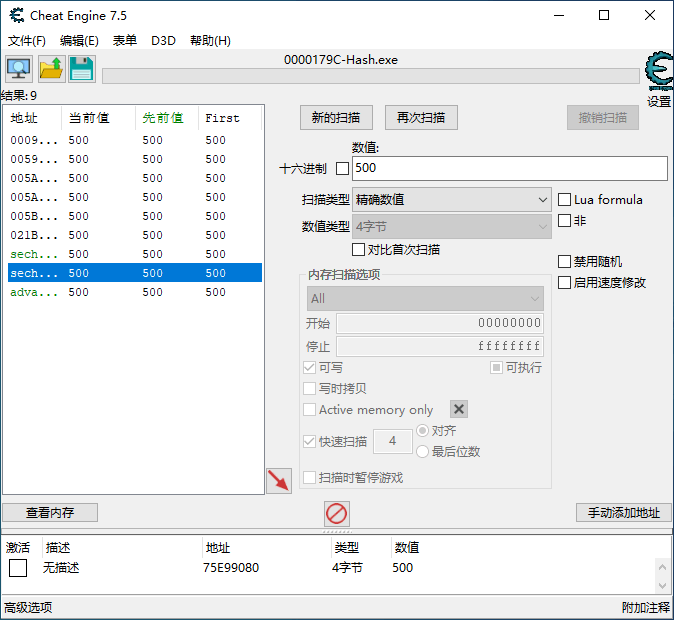Click the 设置 label under the logo
Screen dimensions: 674x620
pyautogui.click(x=659, y=101)
